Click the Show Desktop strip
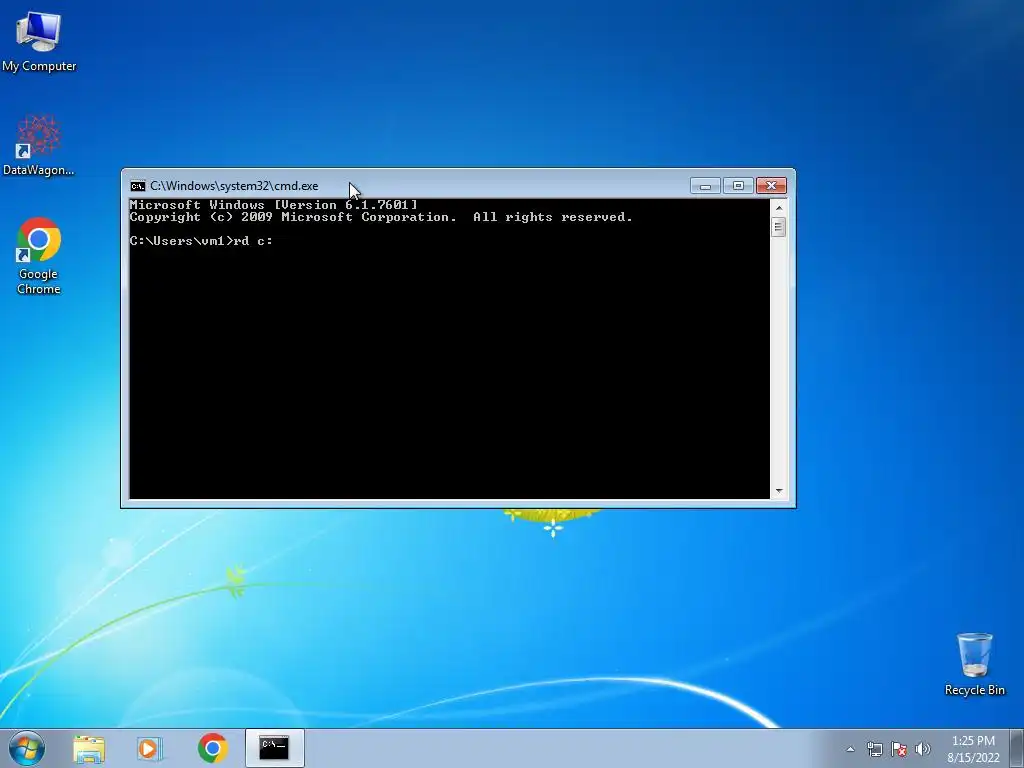 1017,748
